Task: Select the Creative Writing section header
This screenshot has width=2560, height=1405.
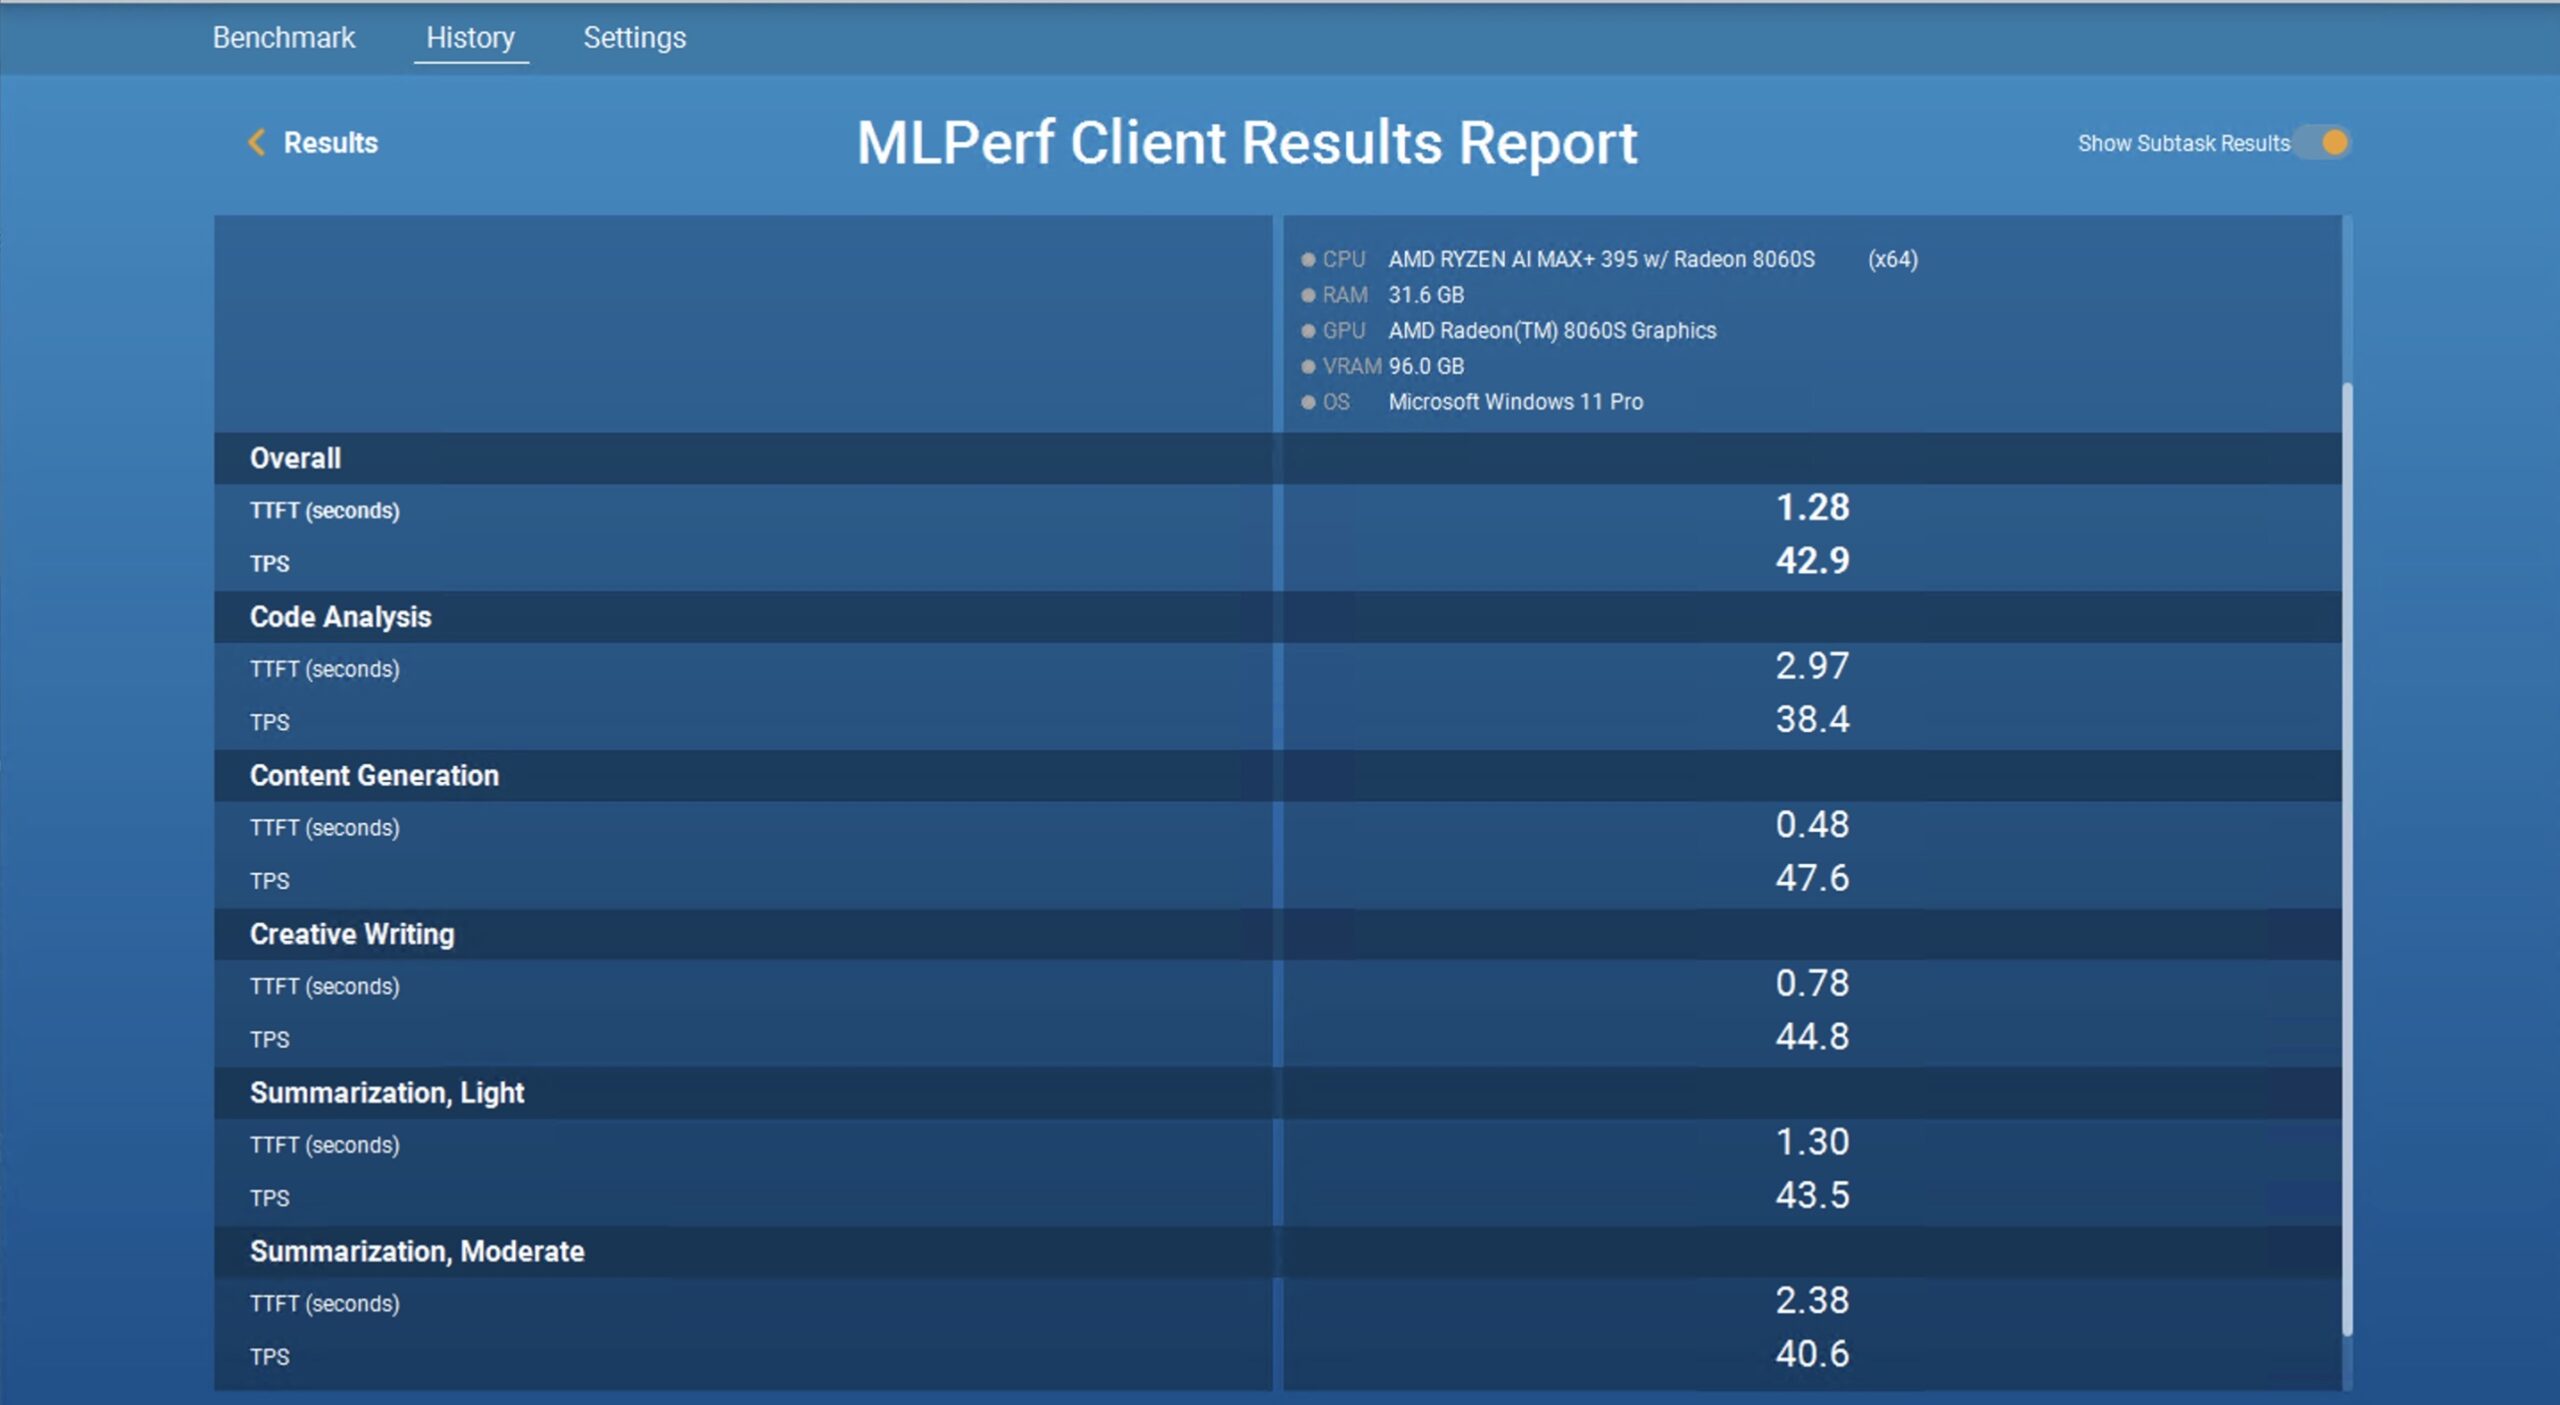Action: click(352, 934)
